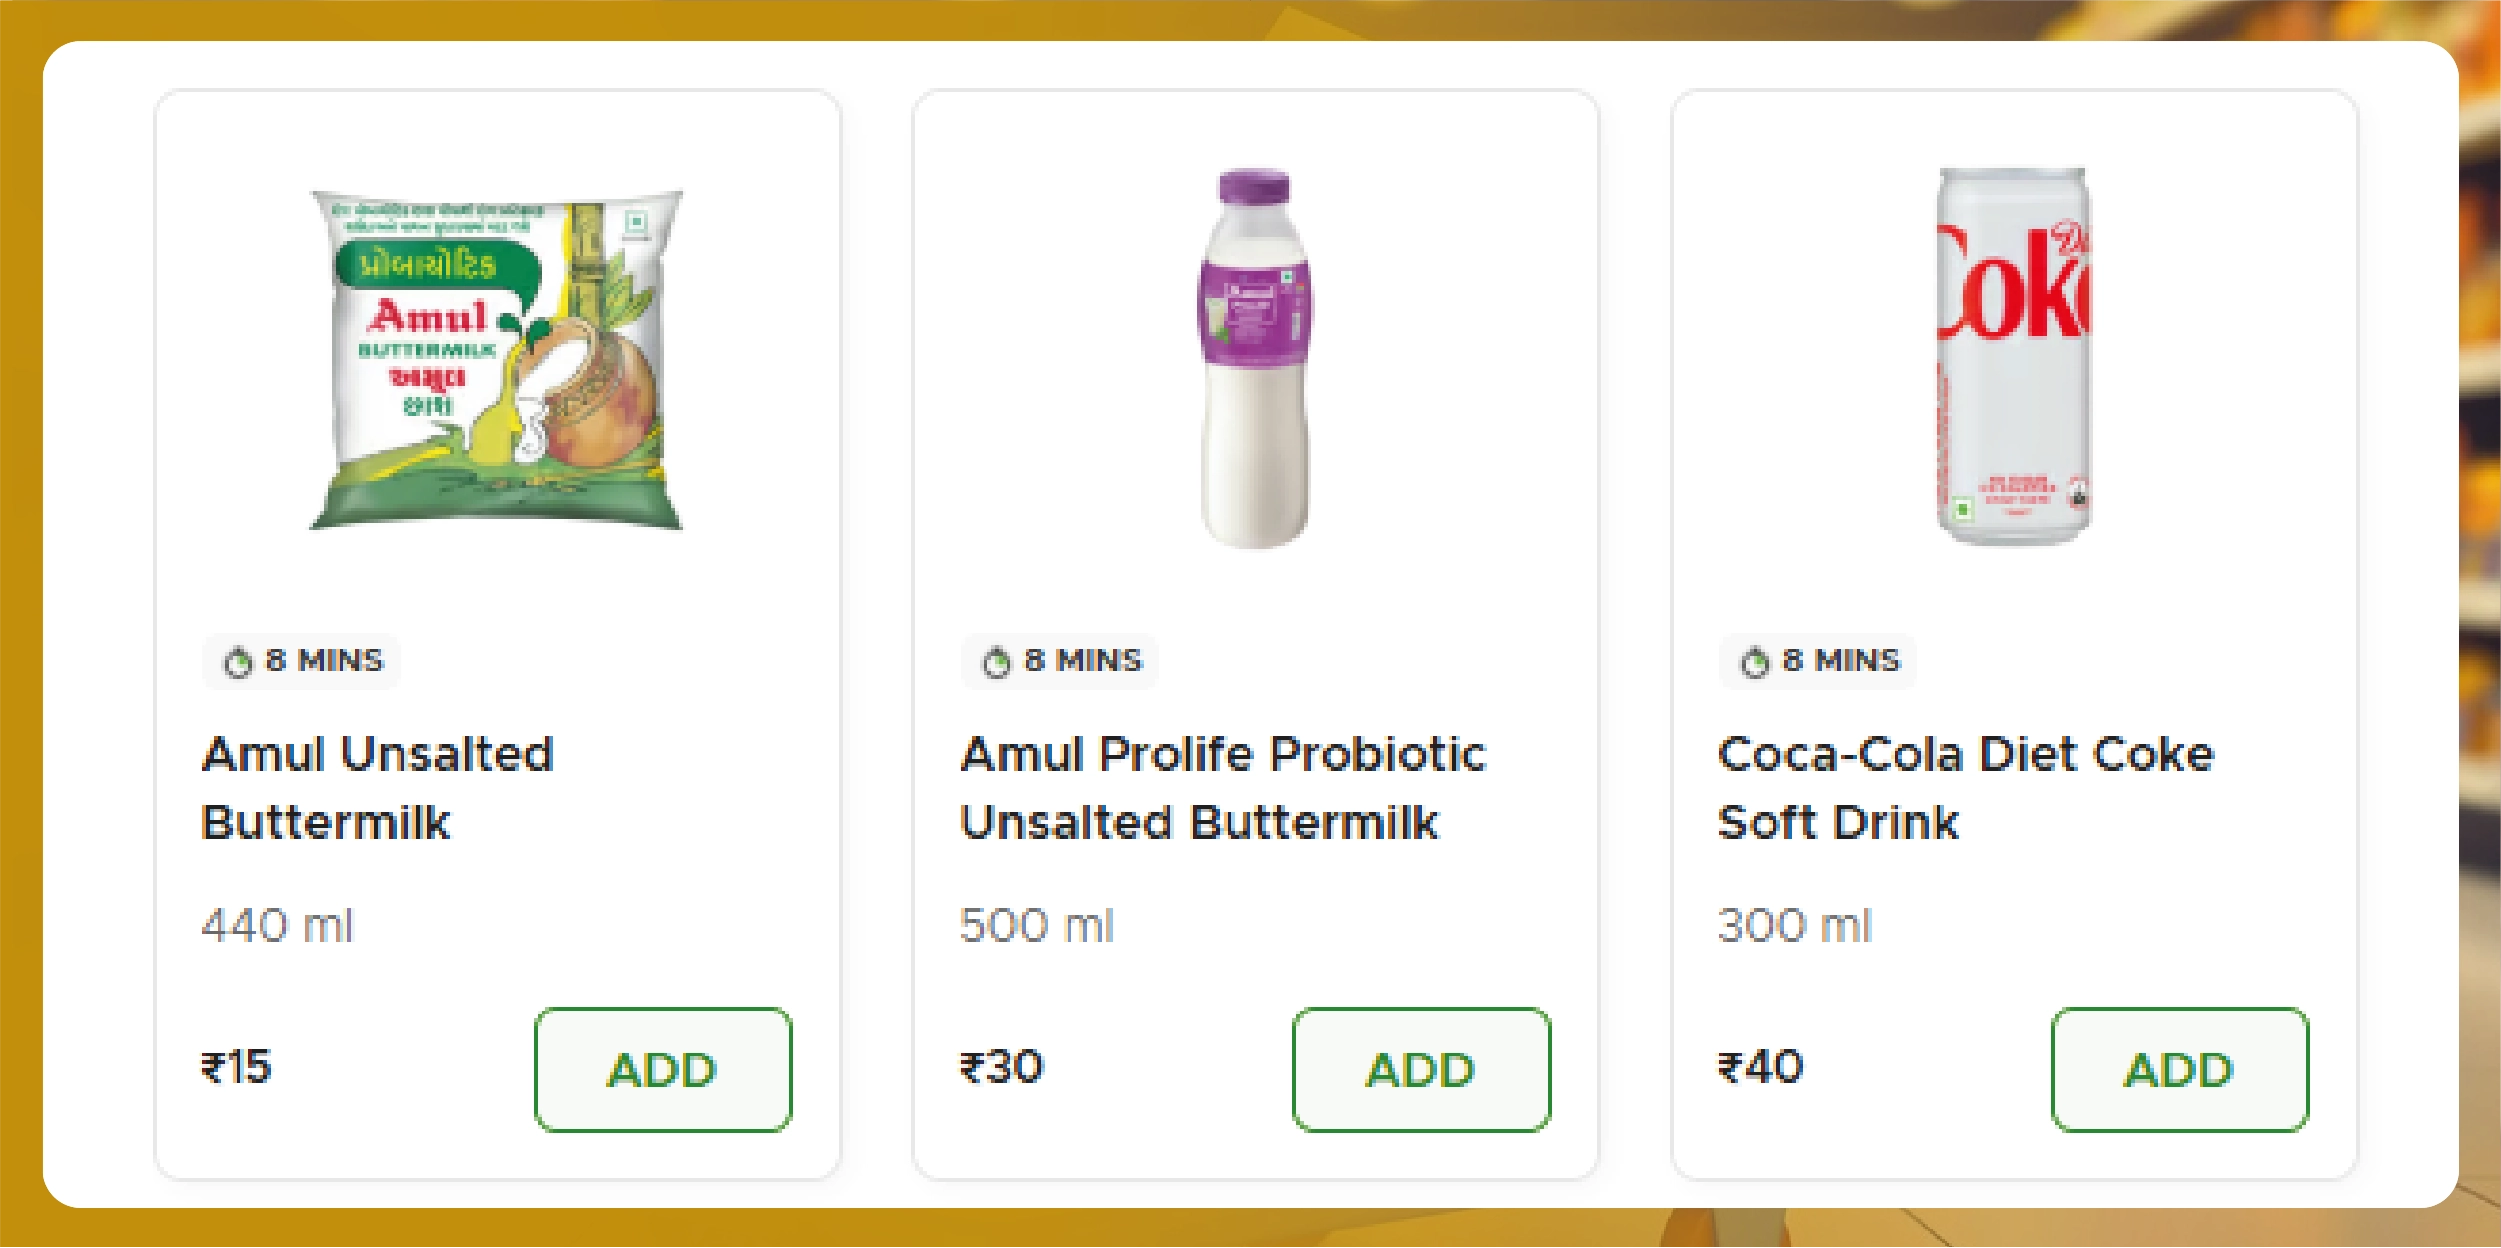Image resolution: width=2501 pixels, height=1248 pixels.
Task: Select the 500 ml quantity label
Action: (1037, 926)
